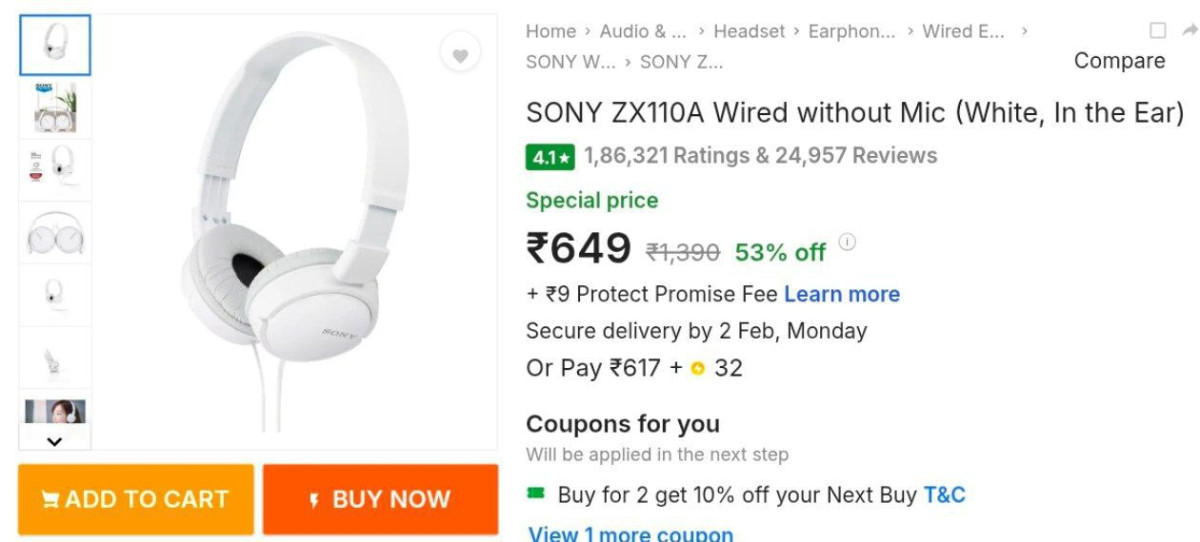The image size is (1200, 542).
Task: Select the thumbnail showing a woman wearing headphones
Action: click(x=55, y=411)
